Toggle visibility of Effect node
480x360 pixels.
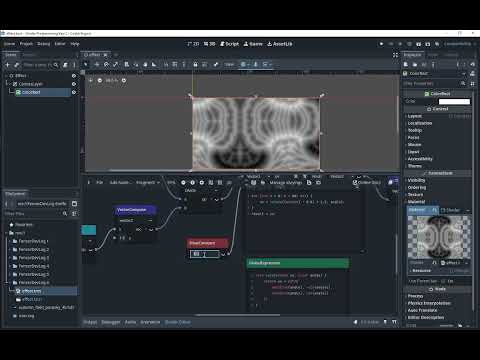click(x=74, y=76)
